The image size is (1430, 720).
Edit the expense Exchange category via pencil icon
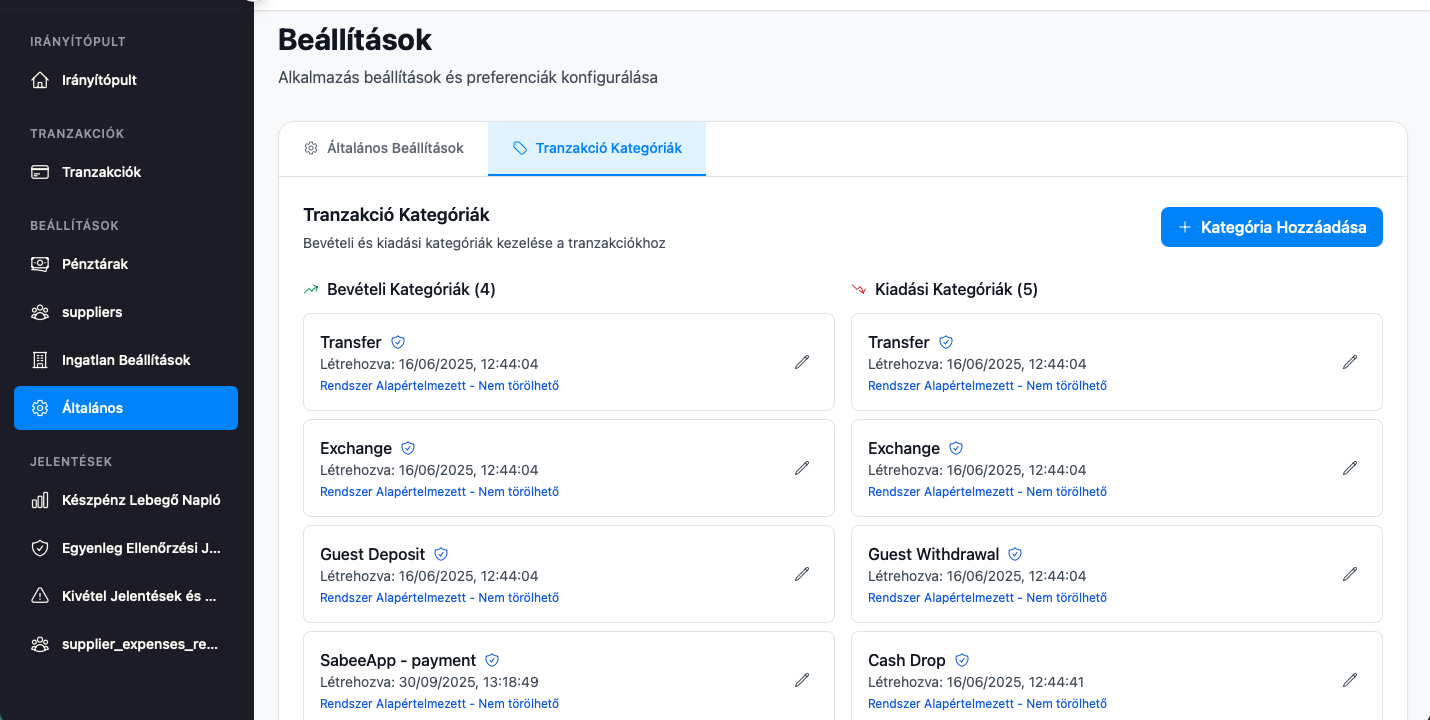click(x=1349, y=468)
